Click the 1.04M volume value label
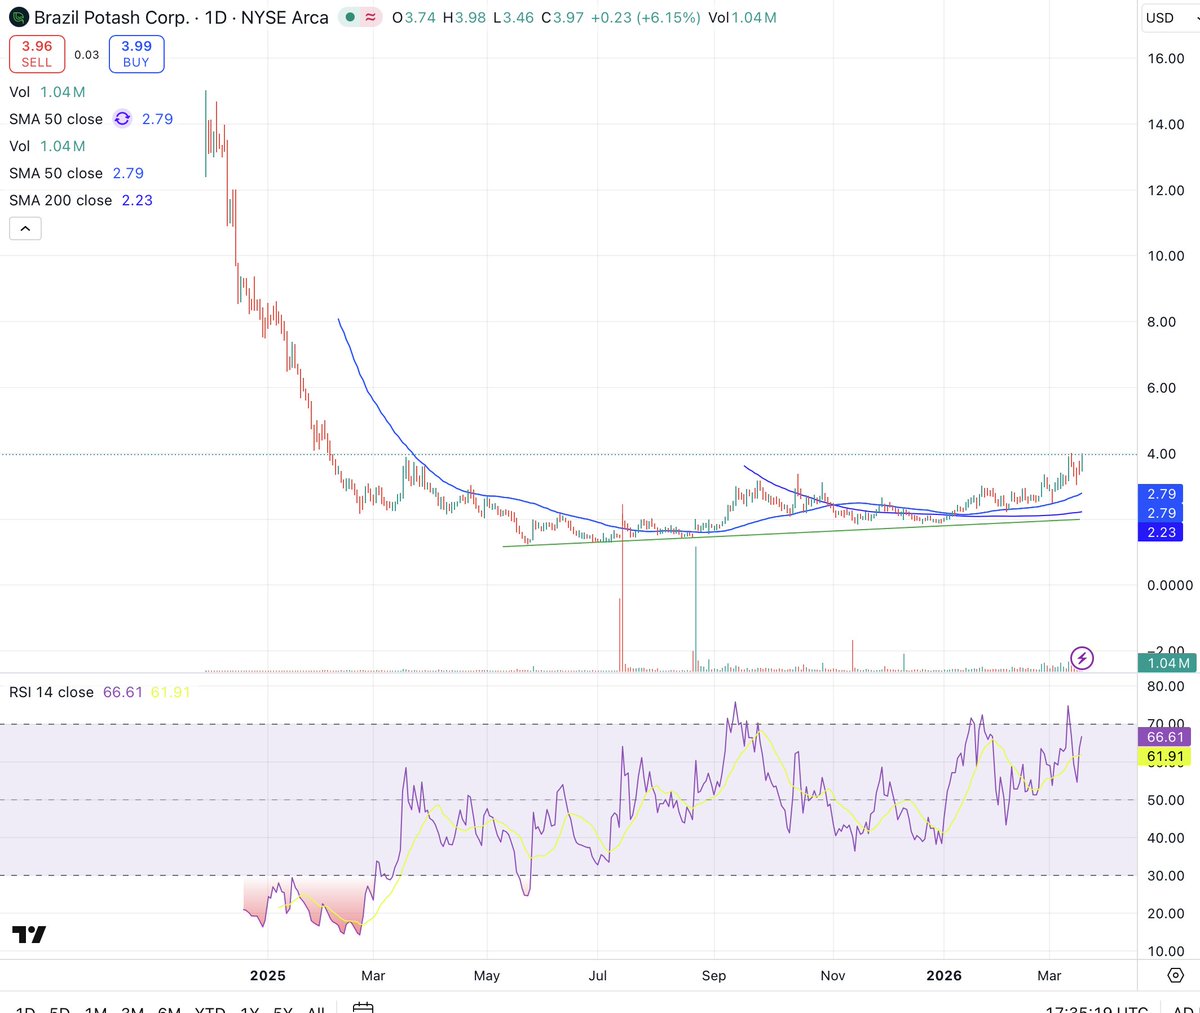This screenshot has width=1200, height=1013. (x=1165, y=662)
